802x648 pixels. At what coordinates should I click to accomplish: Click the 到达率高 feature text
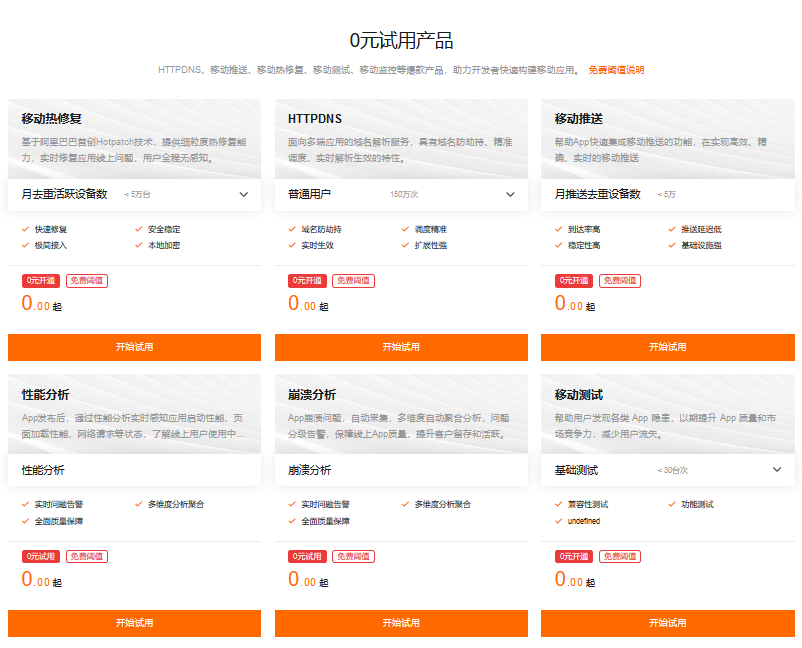(x=584, y=229)
